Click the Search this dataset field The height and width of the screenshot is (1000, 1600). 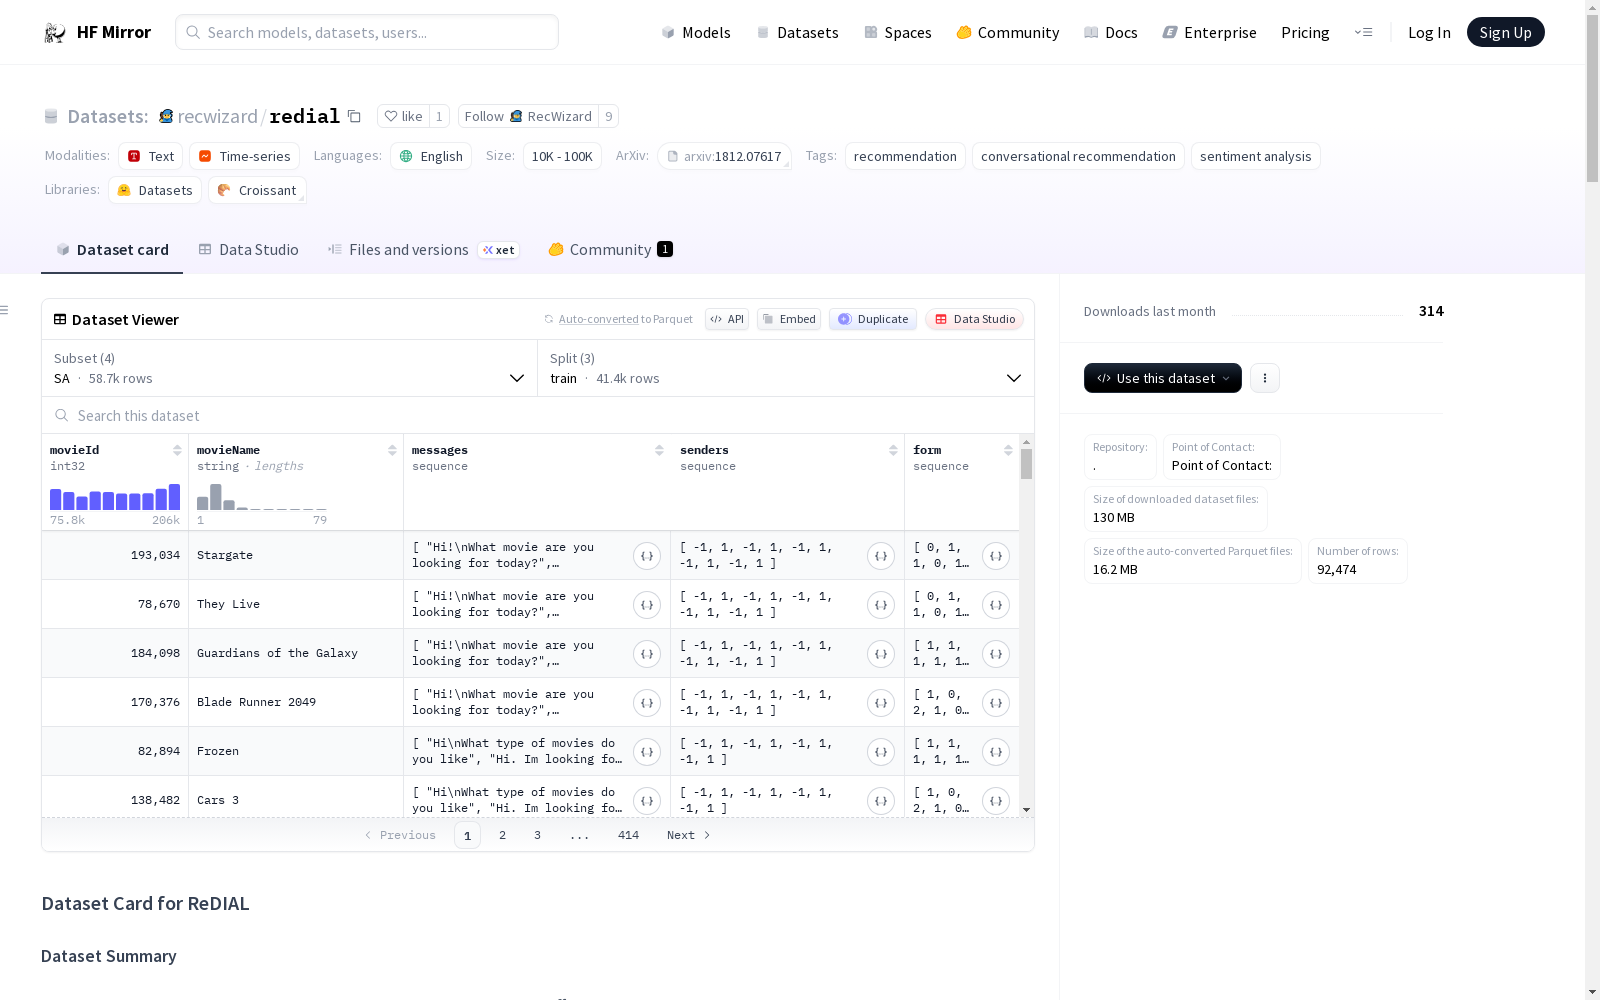tap(538, 415)
